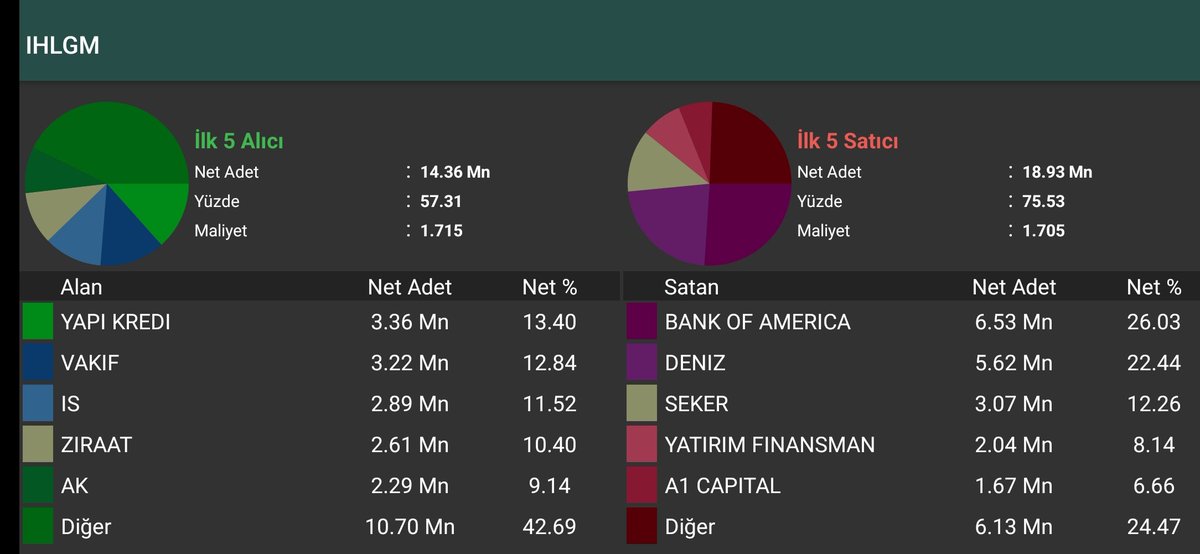This screenshot has height=554, width=1200.
Task: Click the BANK OF AMERICA purple swatch
Action: [x=641, y=322]
